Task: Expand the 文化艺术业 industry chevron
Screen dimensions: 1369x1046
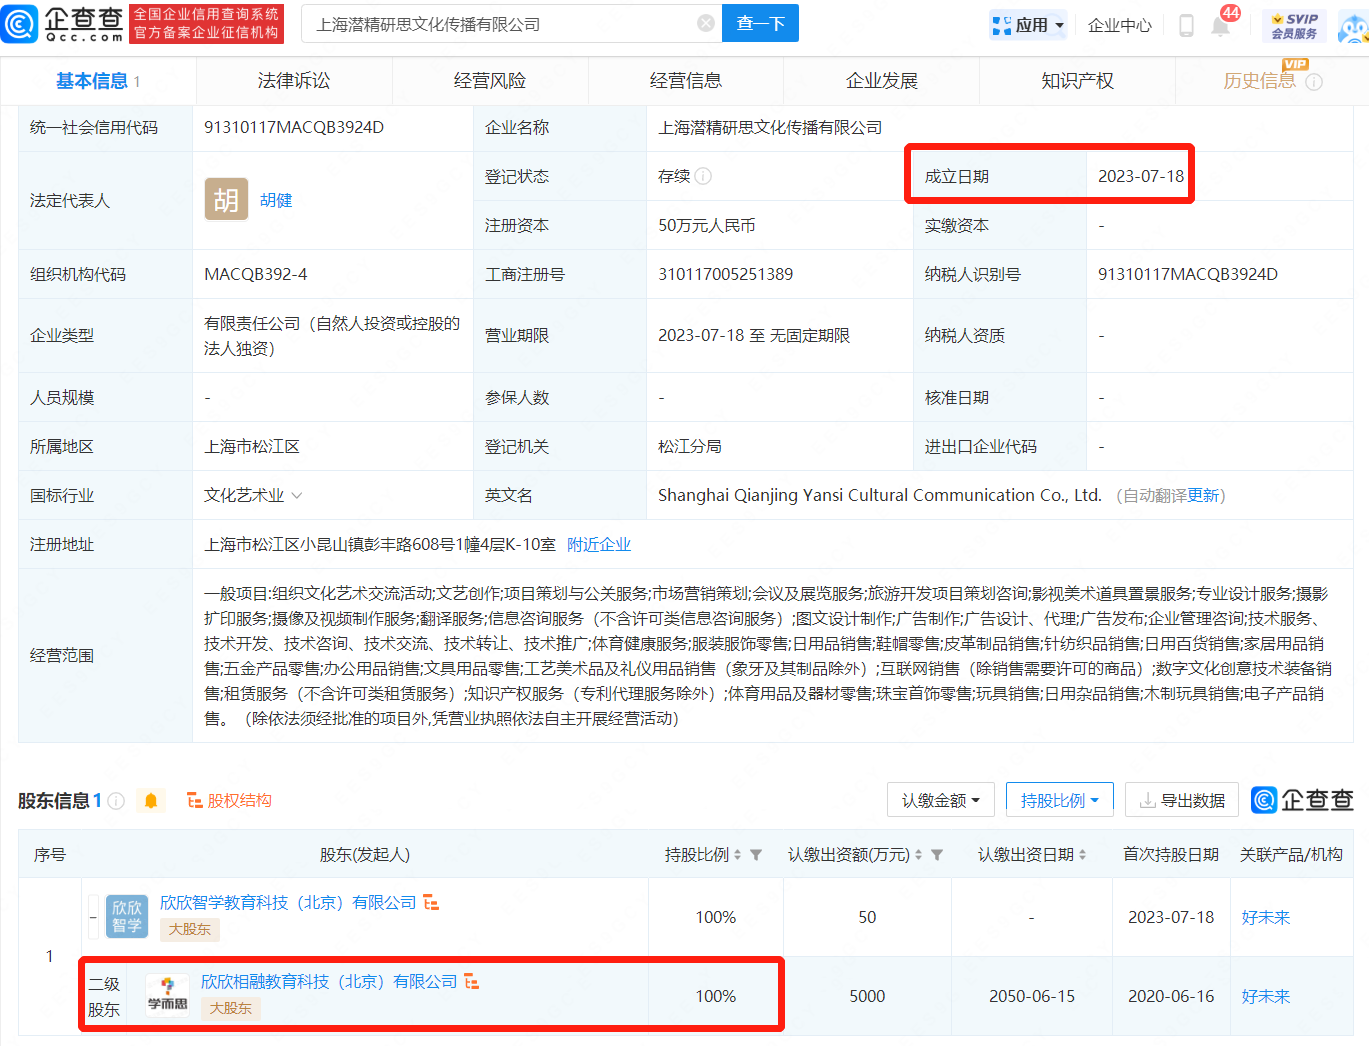Action: [x=296, y=496]
